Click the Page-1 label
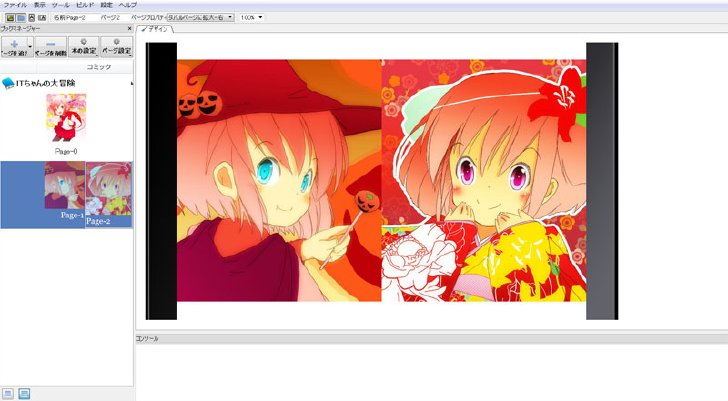The width and height of the screenshot is (728, 401). (x=72, y=215)
